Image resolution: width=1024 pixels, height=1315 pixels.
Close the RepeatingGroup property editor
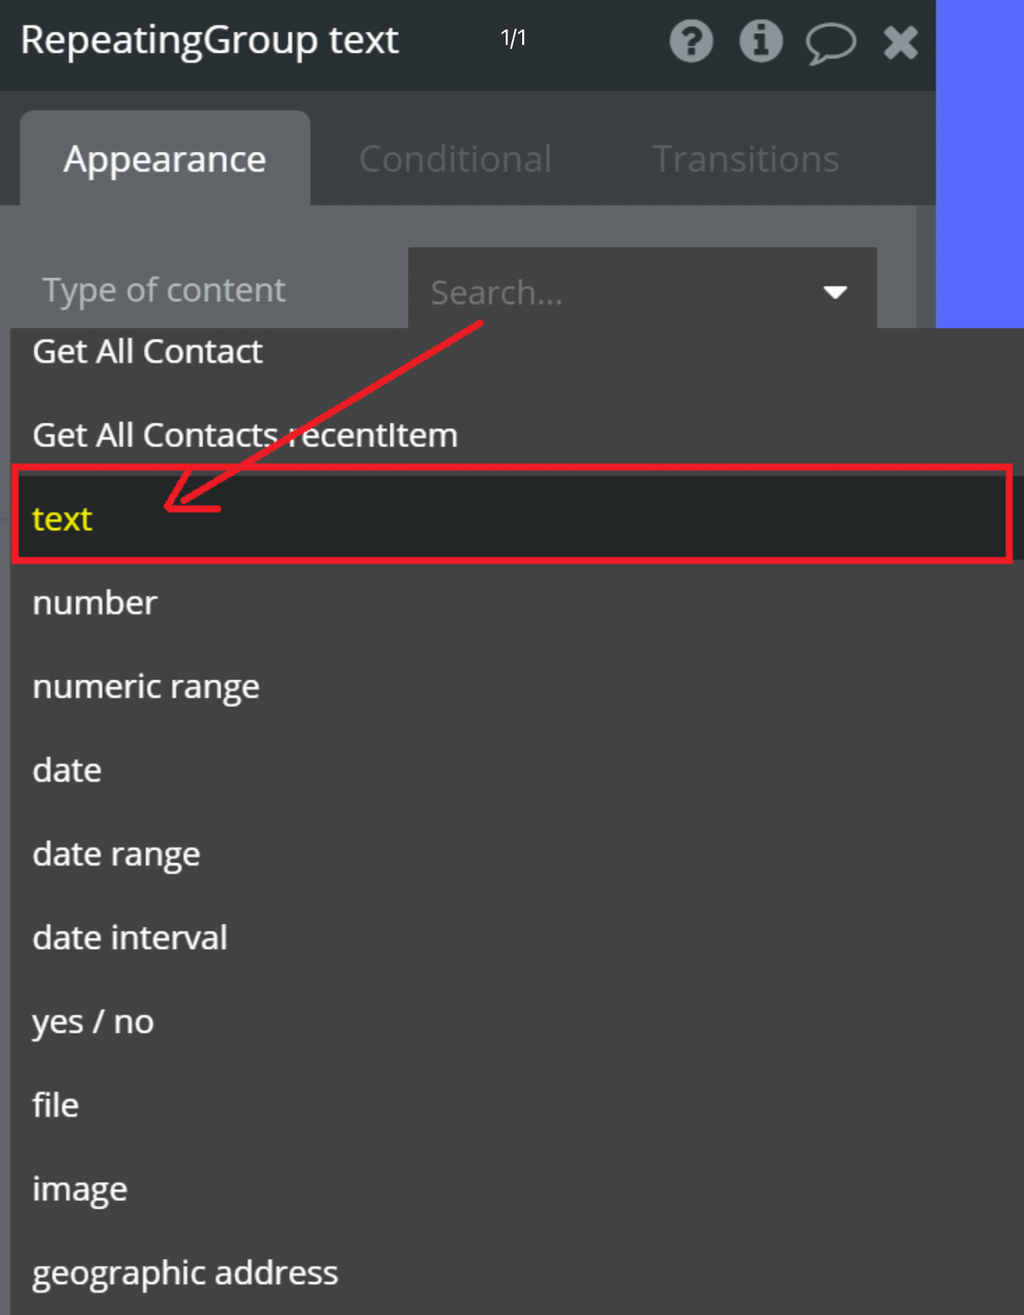click(900, 42)
